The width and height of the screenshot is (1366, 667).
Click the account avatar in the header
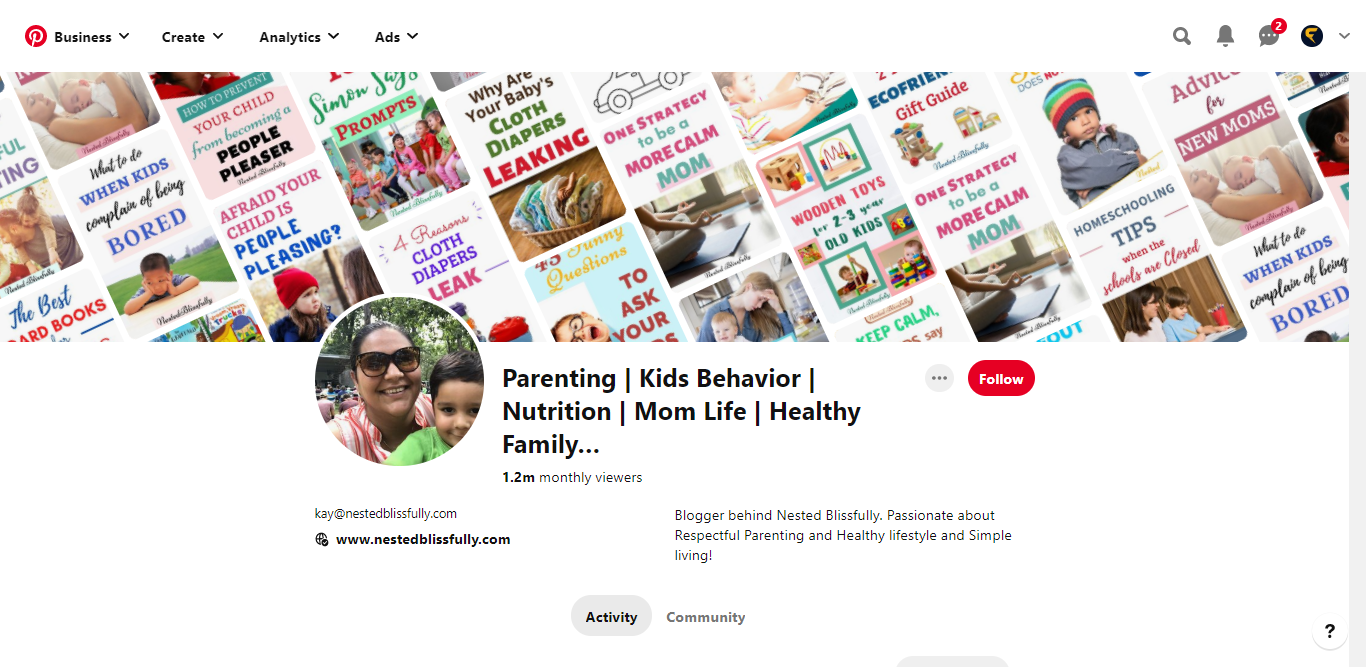[x=1312, y=37]
